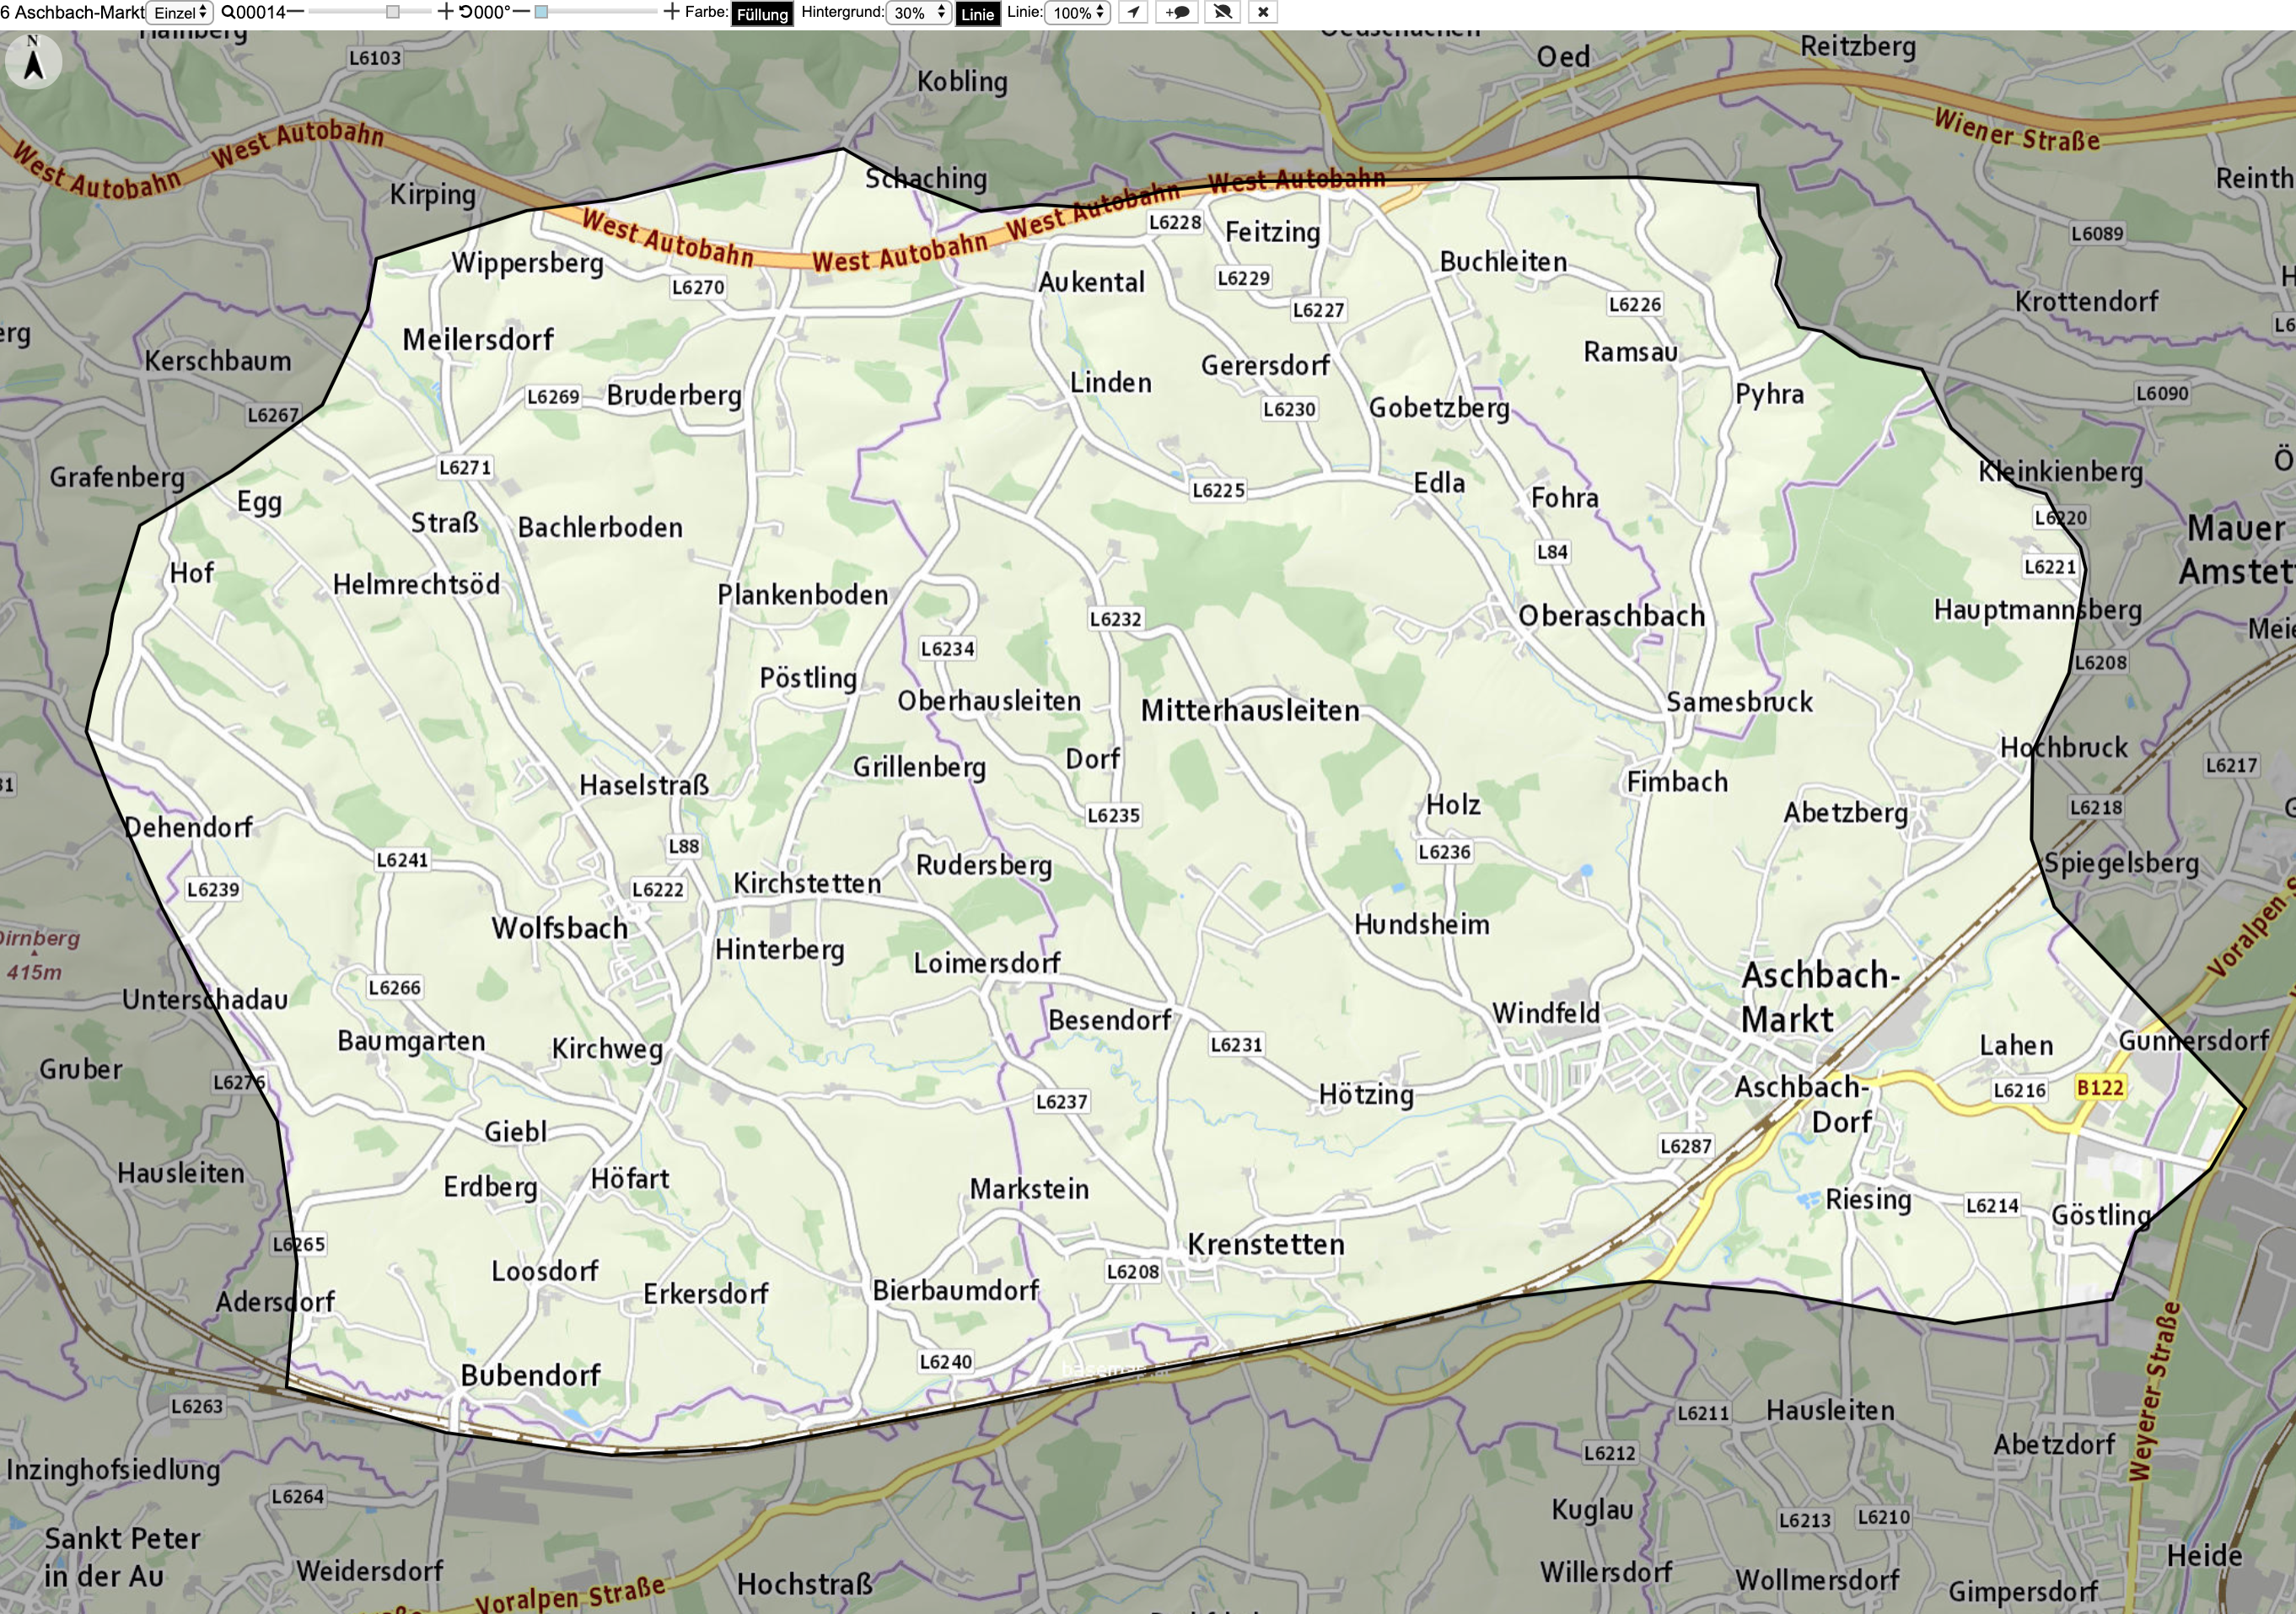Click the zoom slider handle
This screenshot has width=2296, height=1614.
click(393, 12)
